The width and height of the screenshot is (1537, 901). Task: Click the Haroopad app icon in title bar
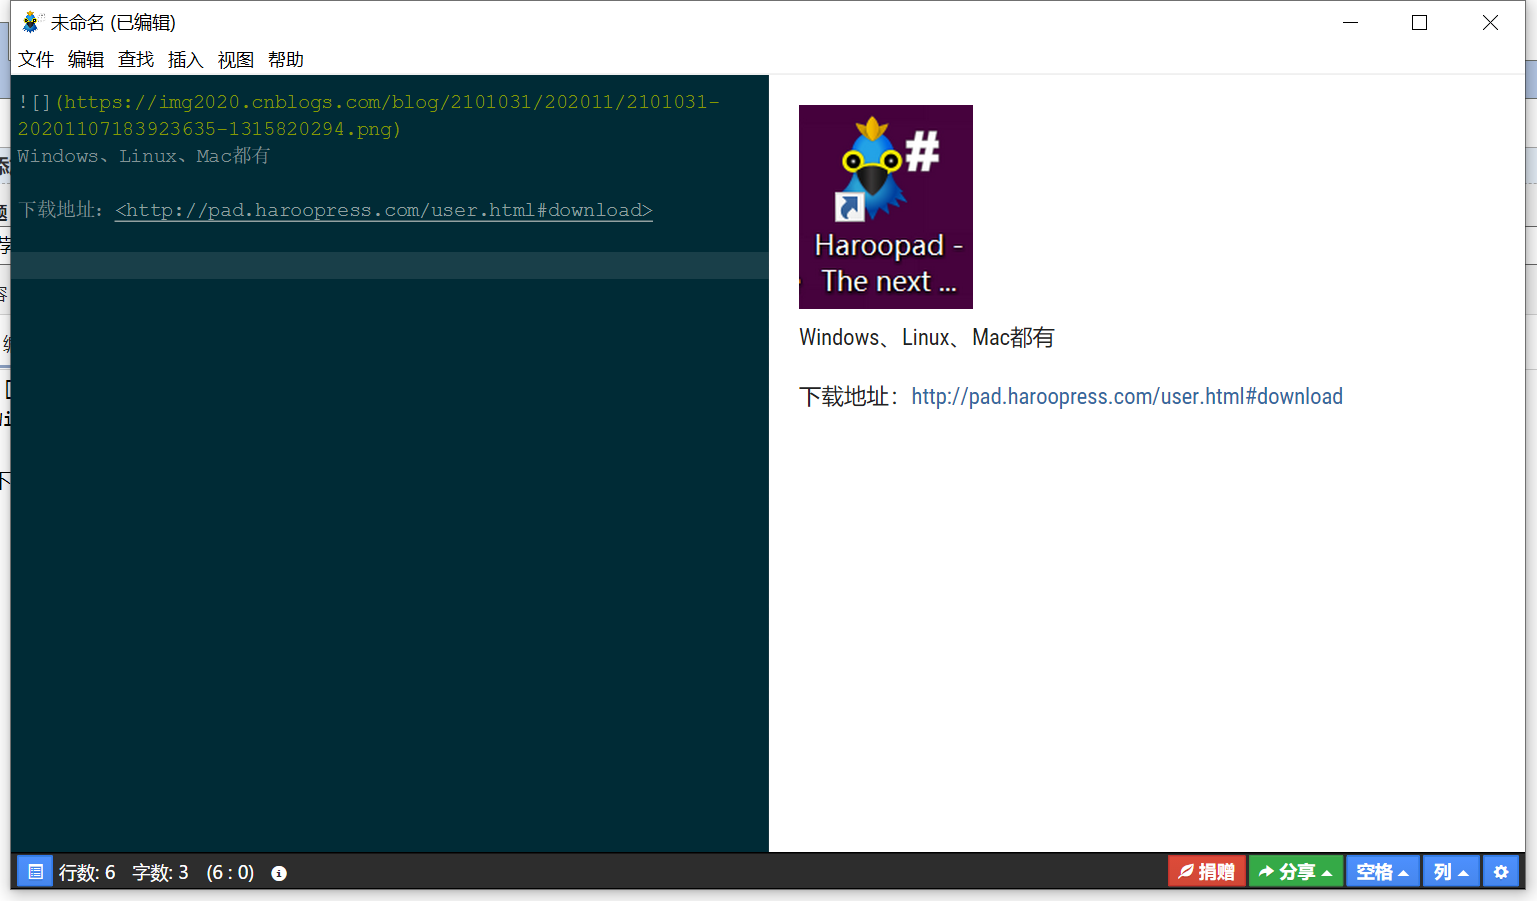[x=31, y=22]
